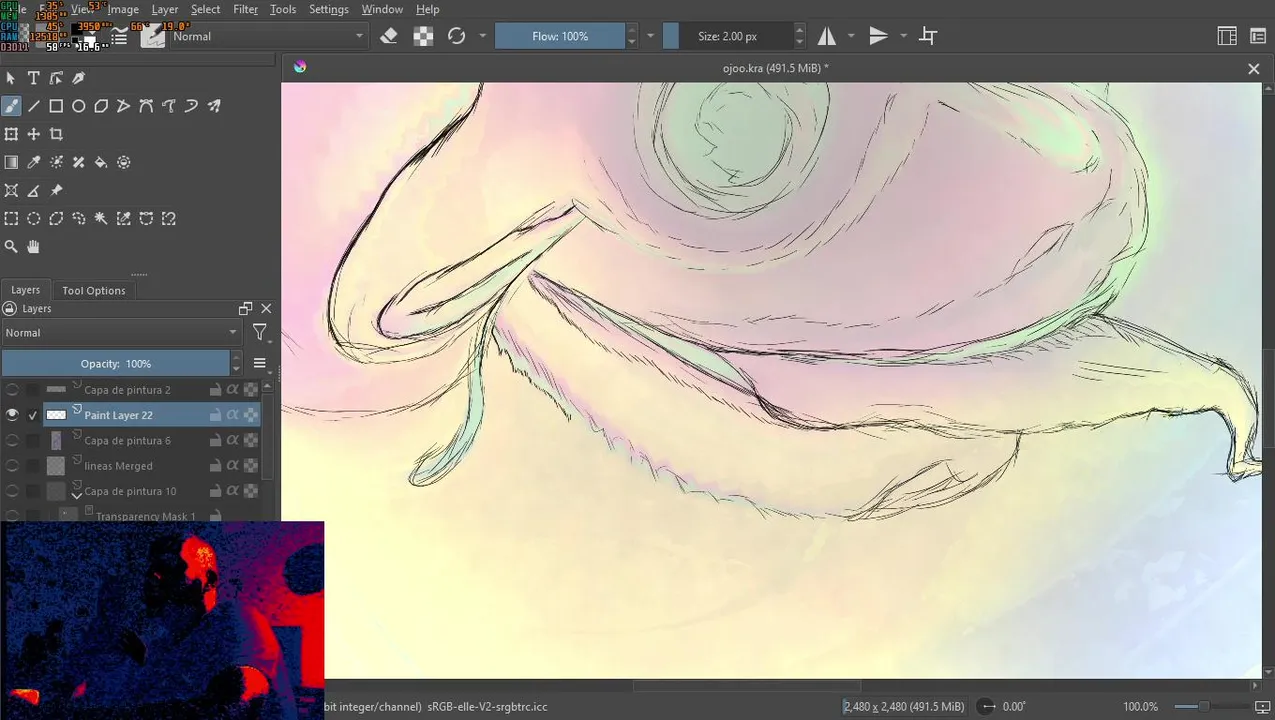Viewport: 1275px width, 720px height.
Task: Open the Select menu
Action: (x=205, y=9)
